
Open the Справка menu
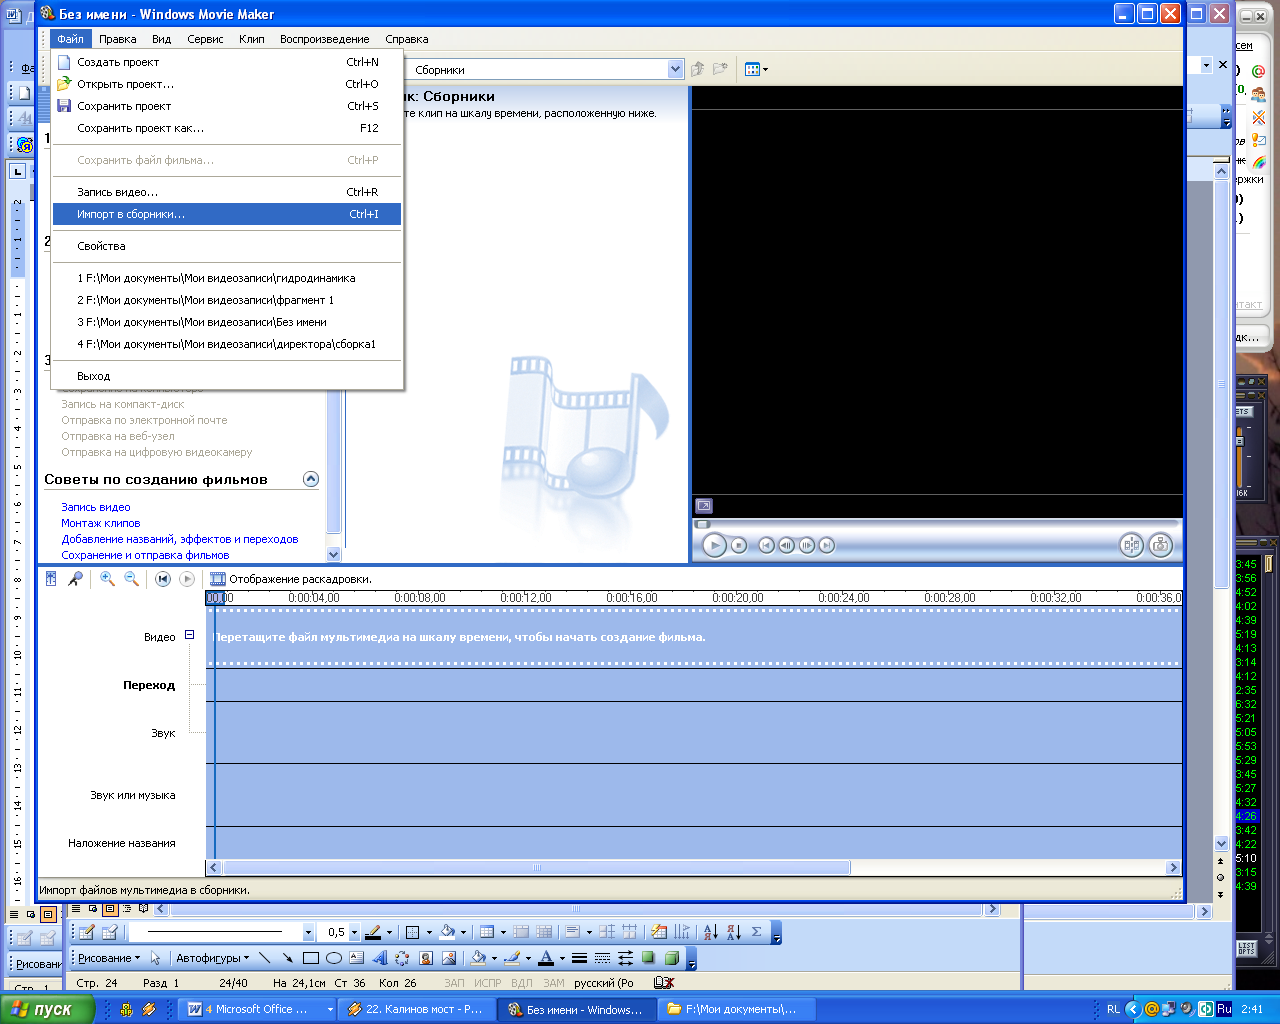[407, 39]
